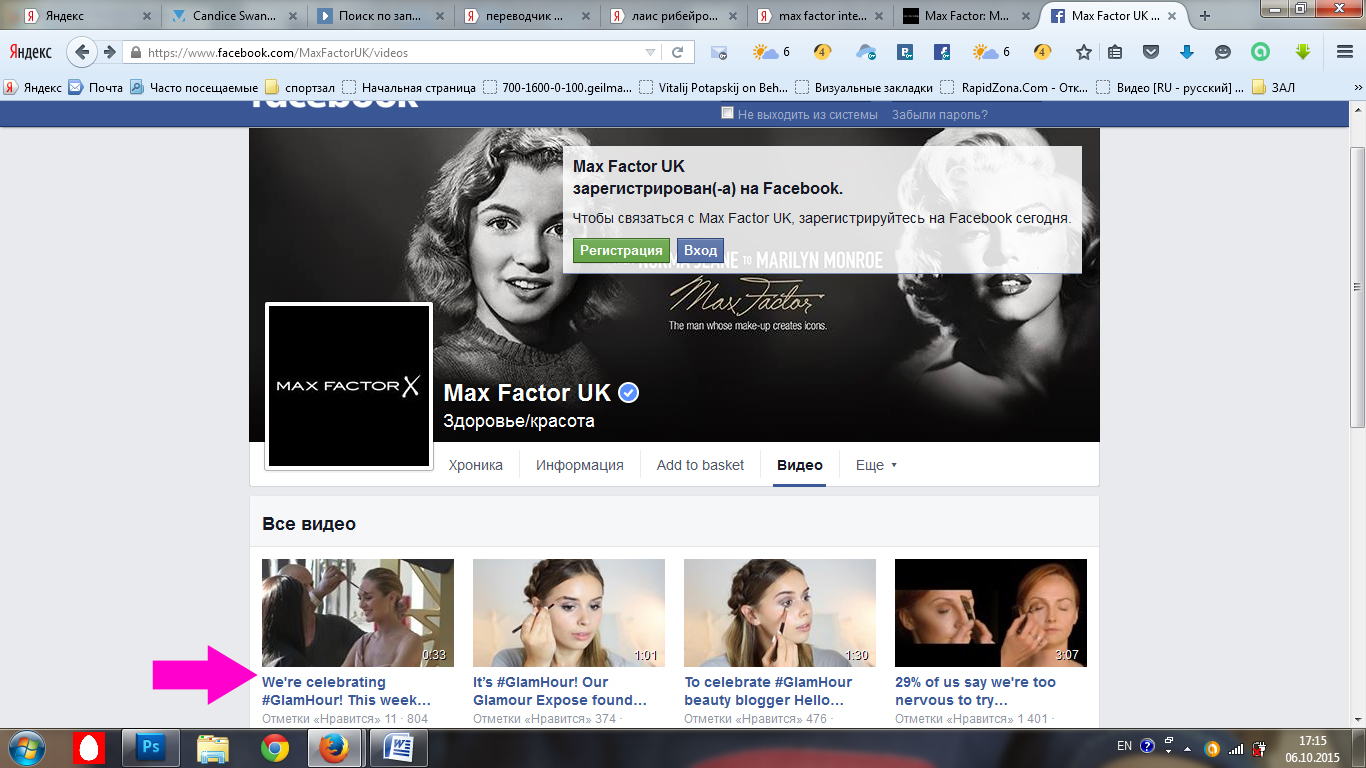Open the 'To celebrate #GlamHour beauty blogger' video title
Viewport: 1366px width, 768px height.
770,691
